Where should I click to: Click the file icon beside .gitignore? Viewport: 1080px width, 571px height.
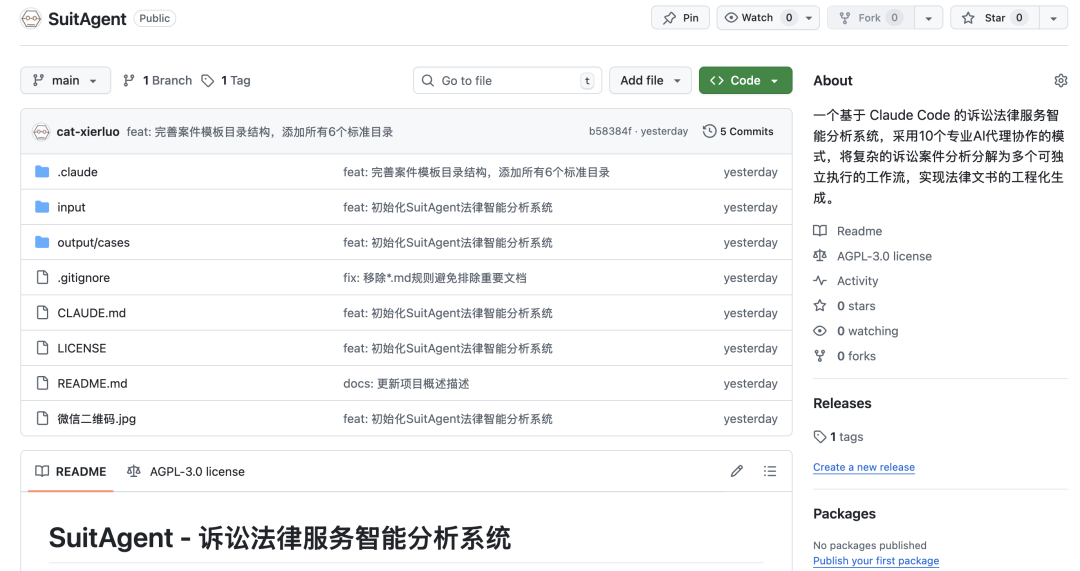pyautogui.click(x=42, y=278)
